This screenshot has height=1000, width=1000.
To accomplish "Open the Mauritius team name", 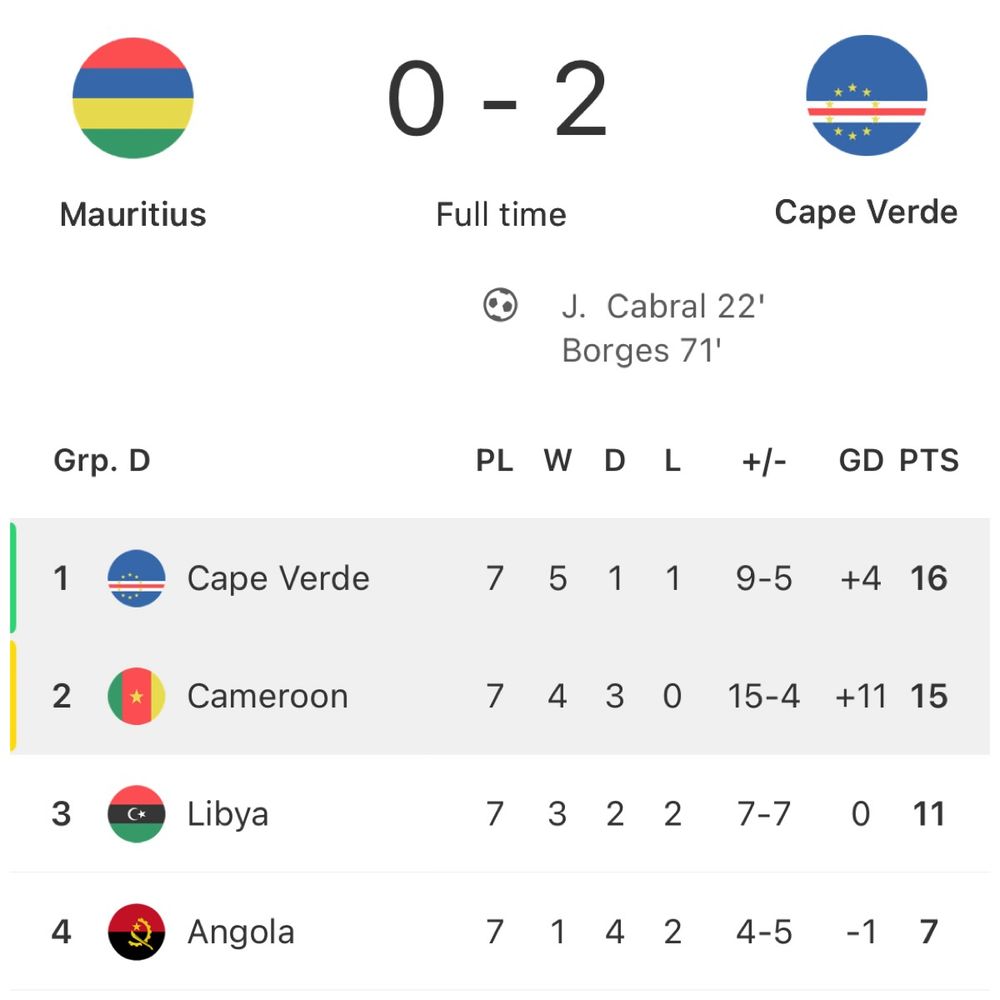I will [x=133, y=214].
